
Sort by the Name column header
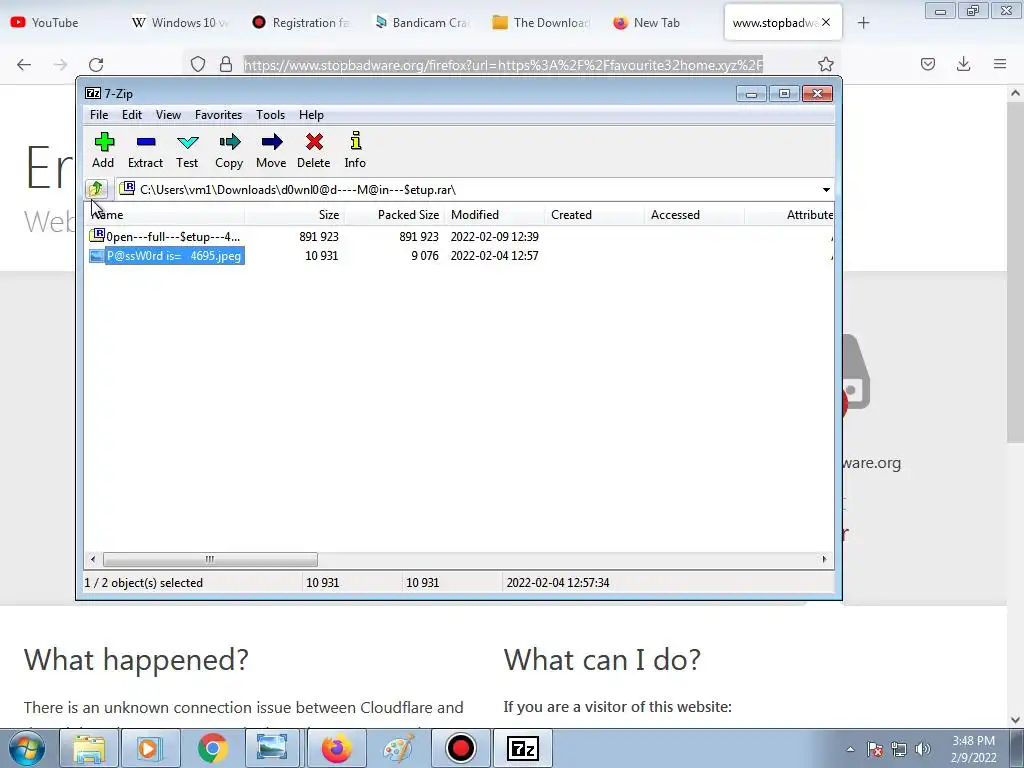click(x=165, y=215)
